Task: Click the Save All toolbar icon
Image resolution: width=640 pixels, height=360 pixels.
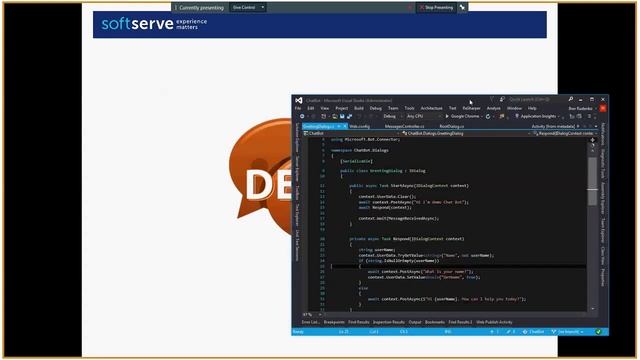Action: (x=349, y=116)
